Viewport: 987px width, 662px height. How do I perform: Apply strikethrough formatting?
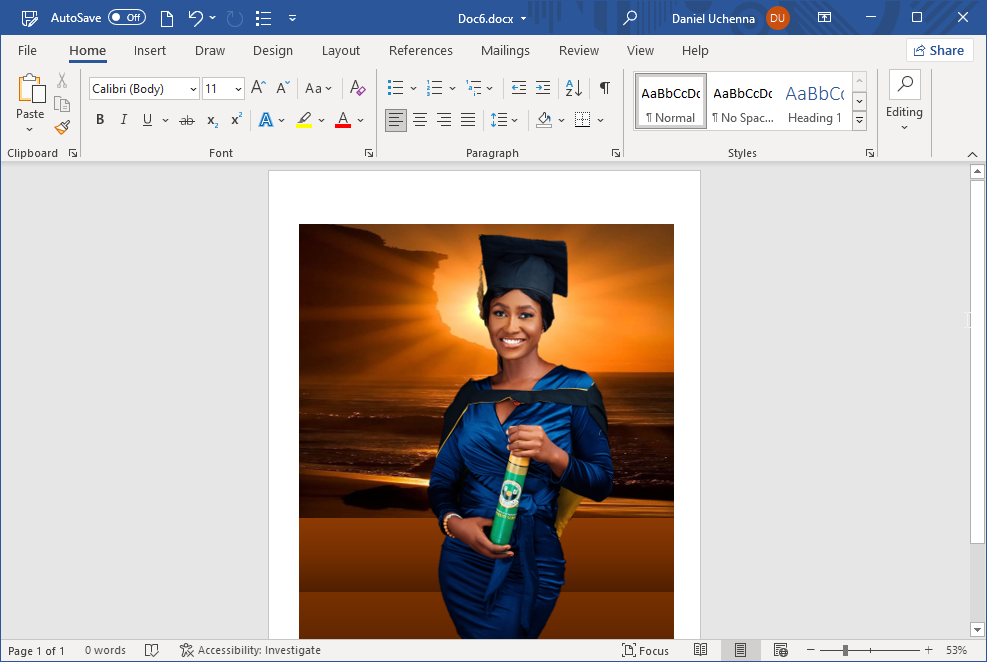[186, 120]
